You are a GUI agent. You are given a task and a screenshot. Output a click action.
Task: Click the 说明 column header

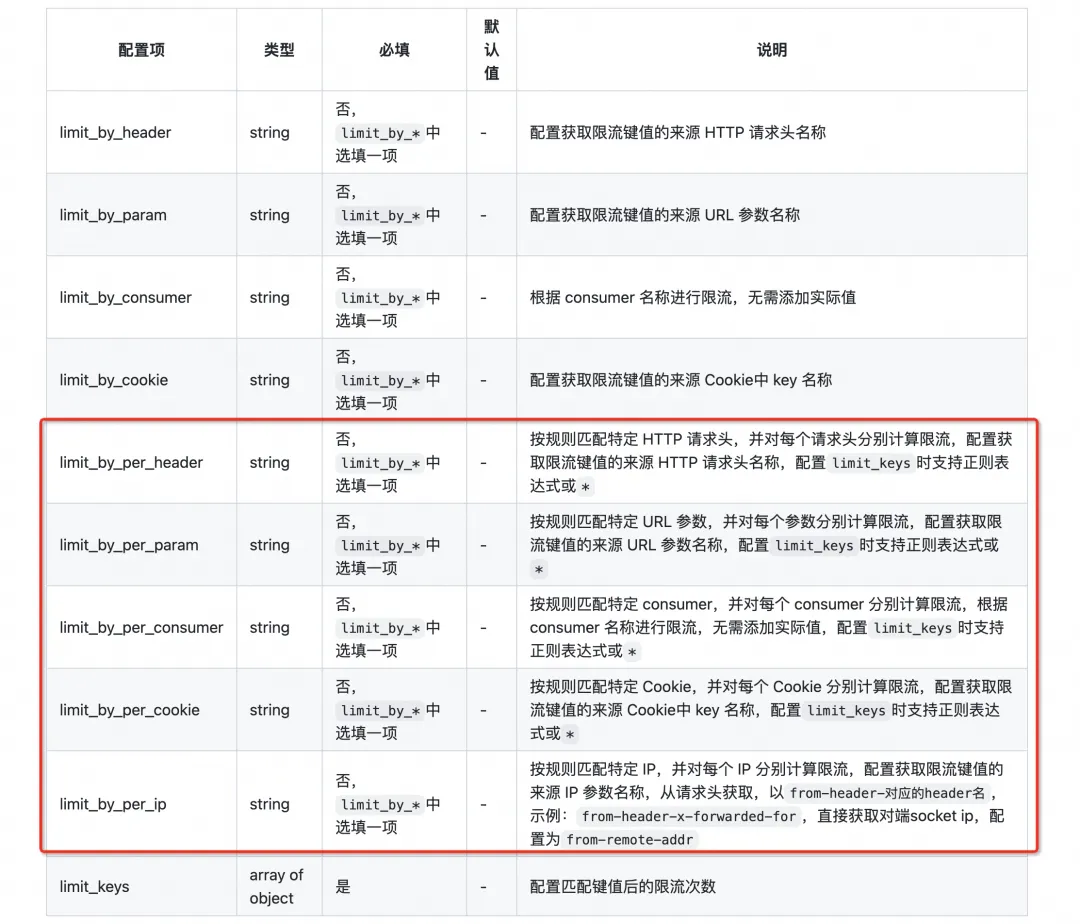(x=771, y=50)
